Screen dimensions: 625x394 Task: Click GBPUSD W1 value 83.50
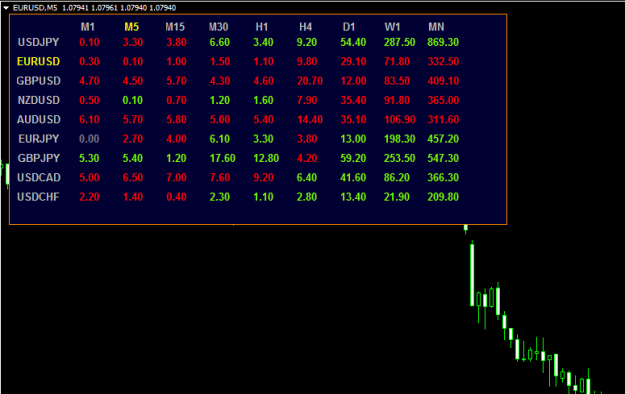pos(397,81)
